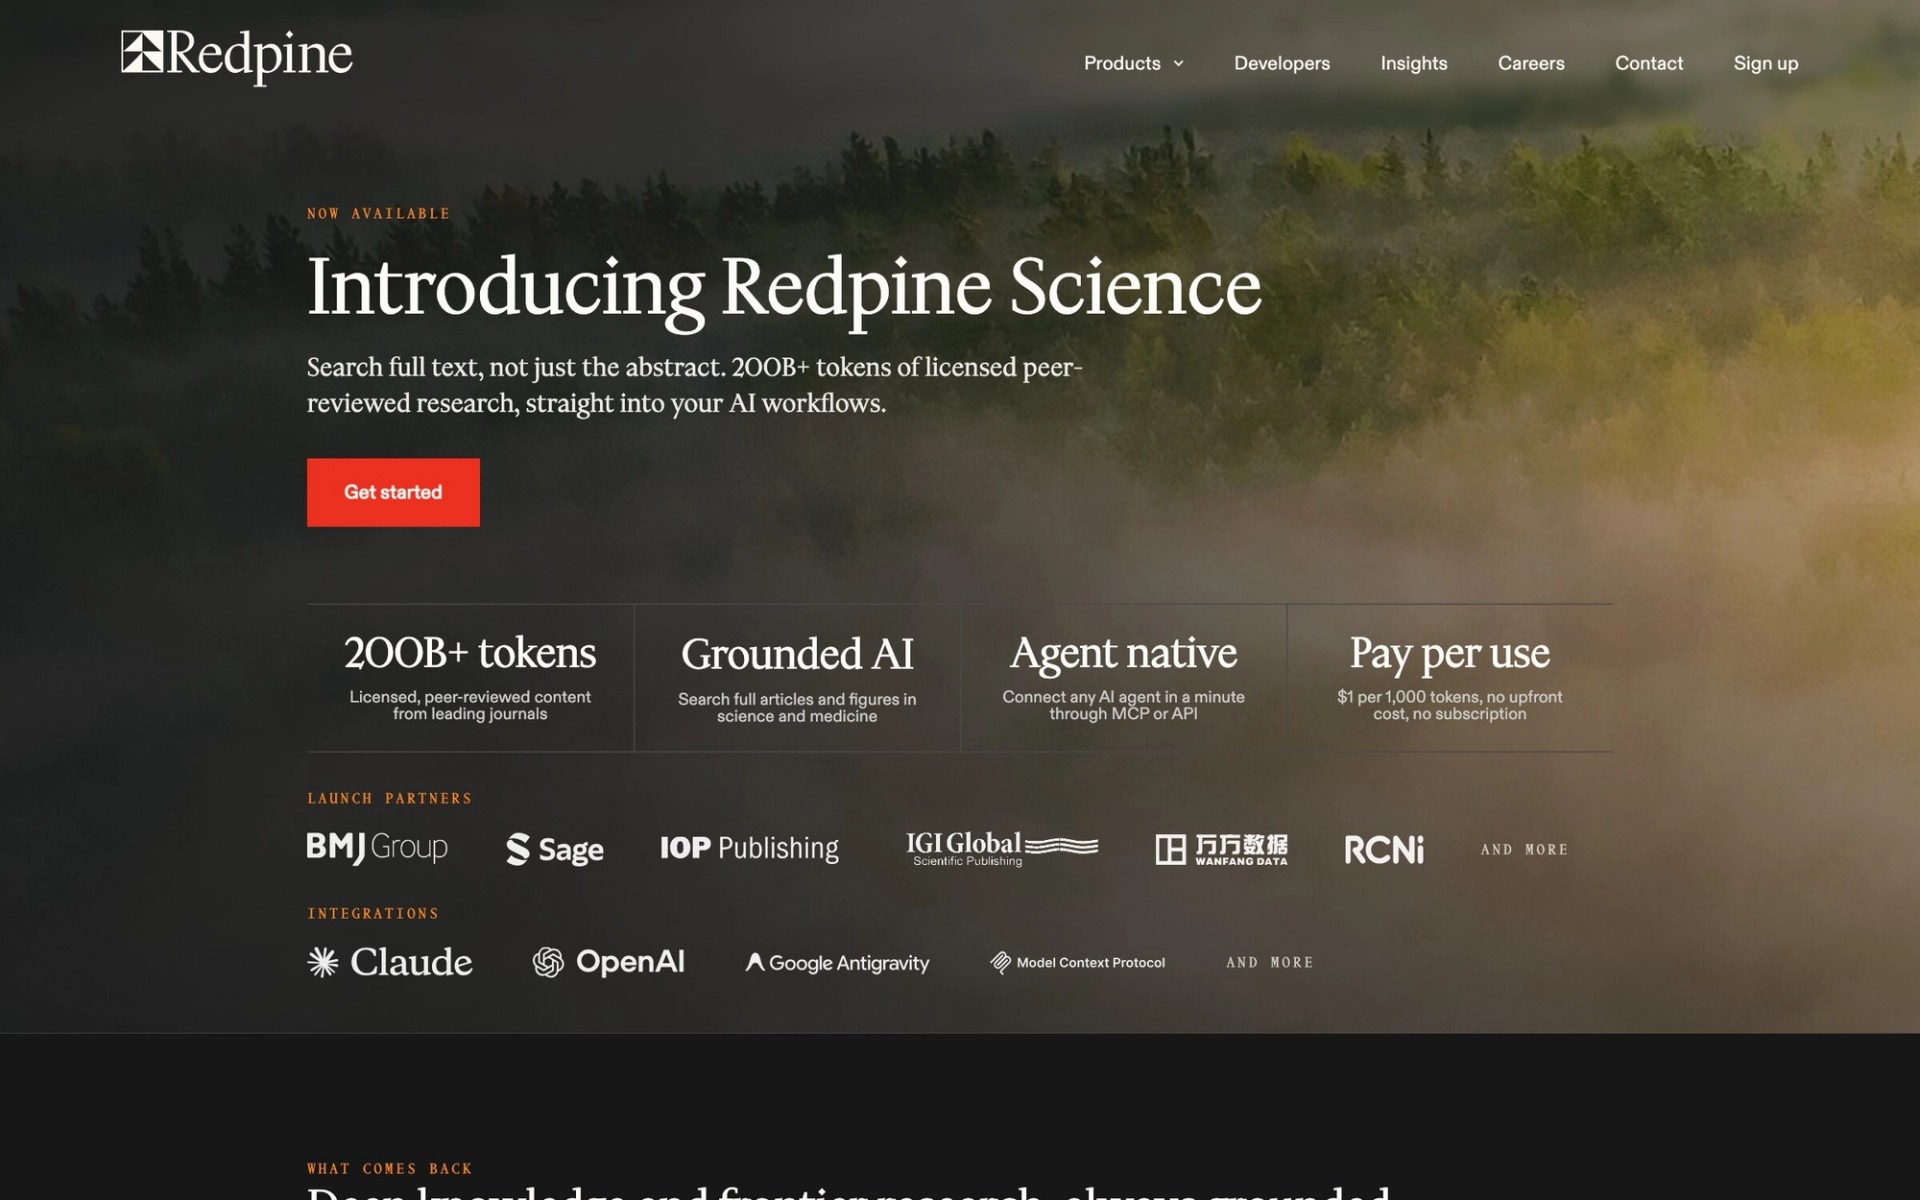Click the red Get started button
Screen dimensions: 1920x1200
pyautogui.click(x=393, y=492)
